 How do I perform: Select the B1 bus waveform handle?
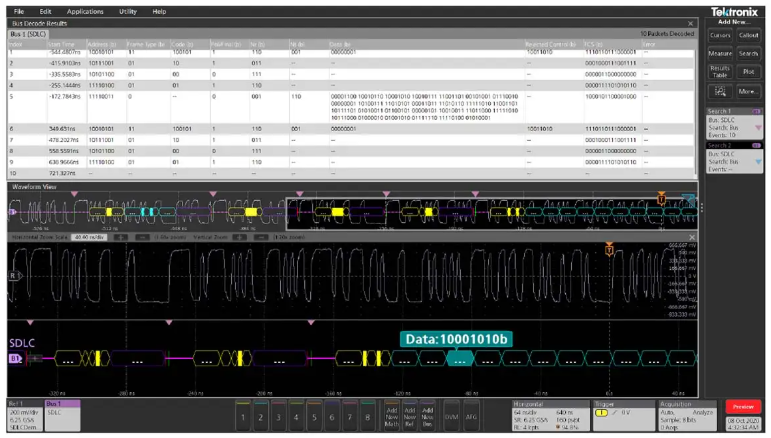pos(15,359)
